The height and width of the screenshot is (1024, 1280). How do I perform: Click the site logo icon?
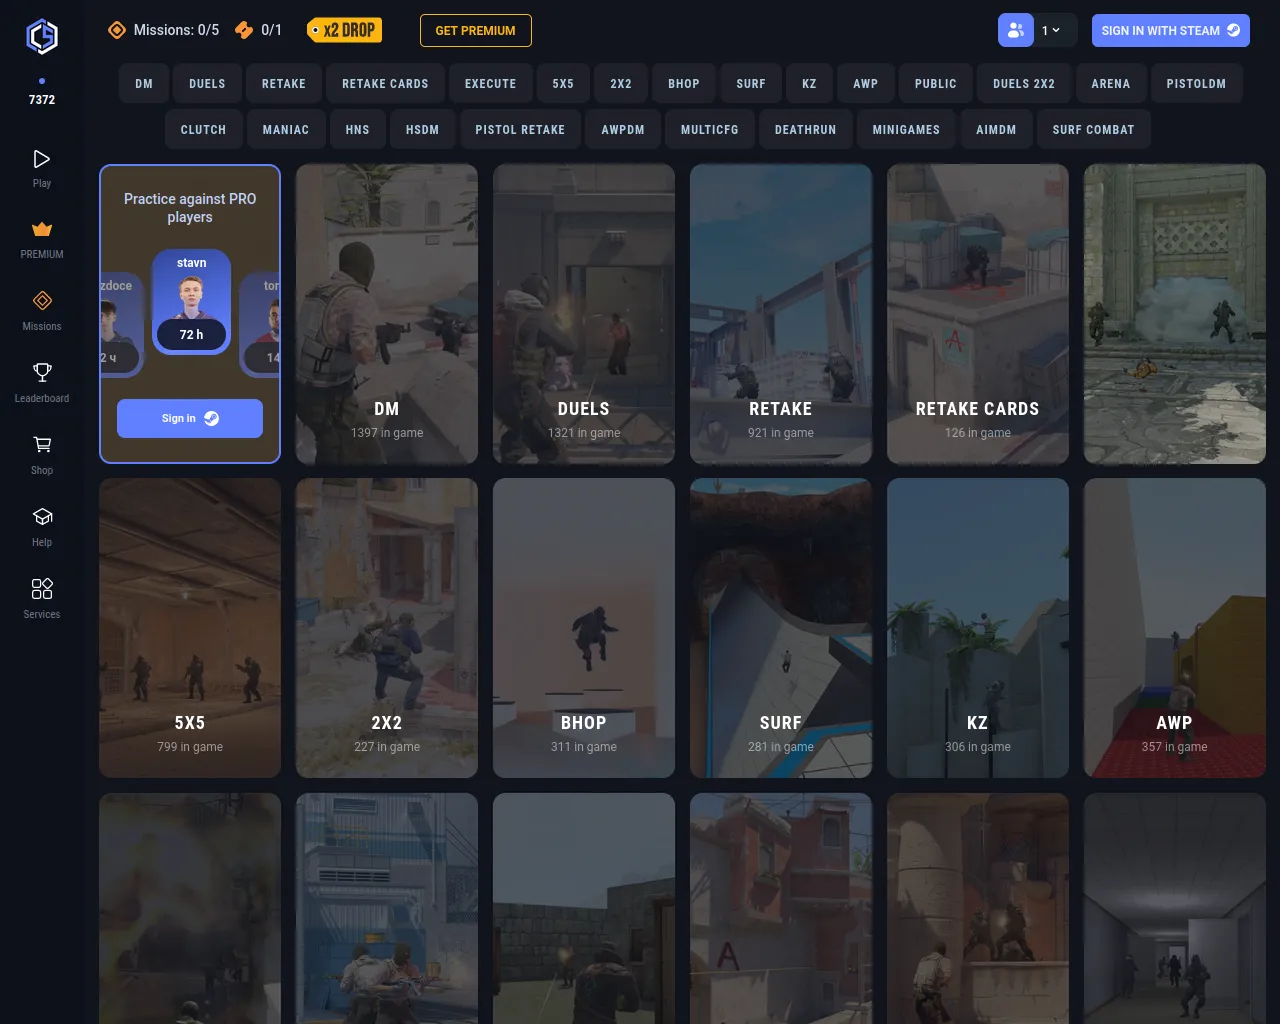point(42,37)
